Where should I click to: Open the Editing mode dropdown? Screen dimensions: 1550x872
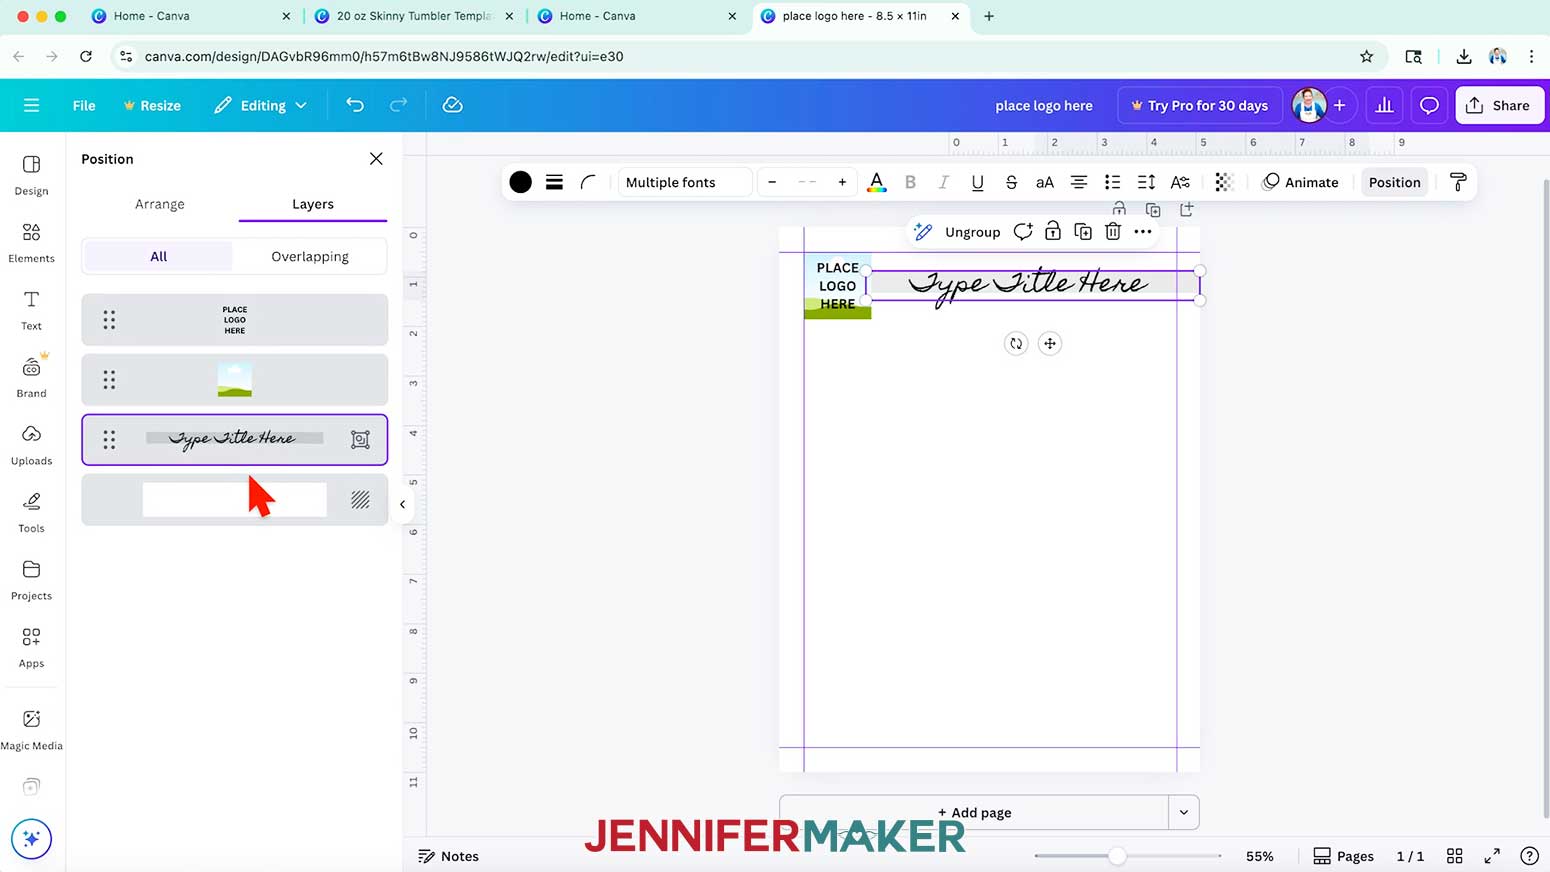[260, 105]
